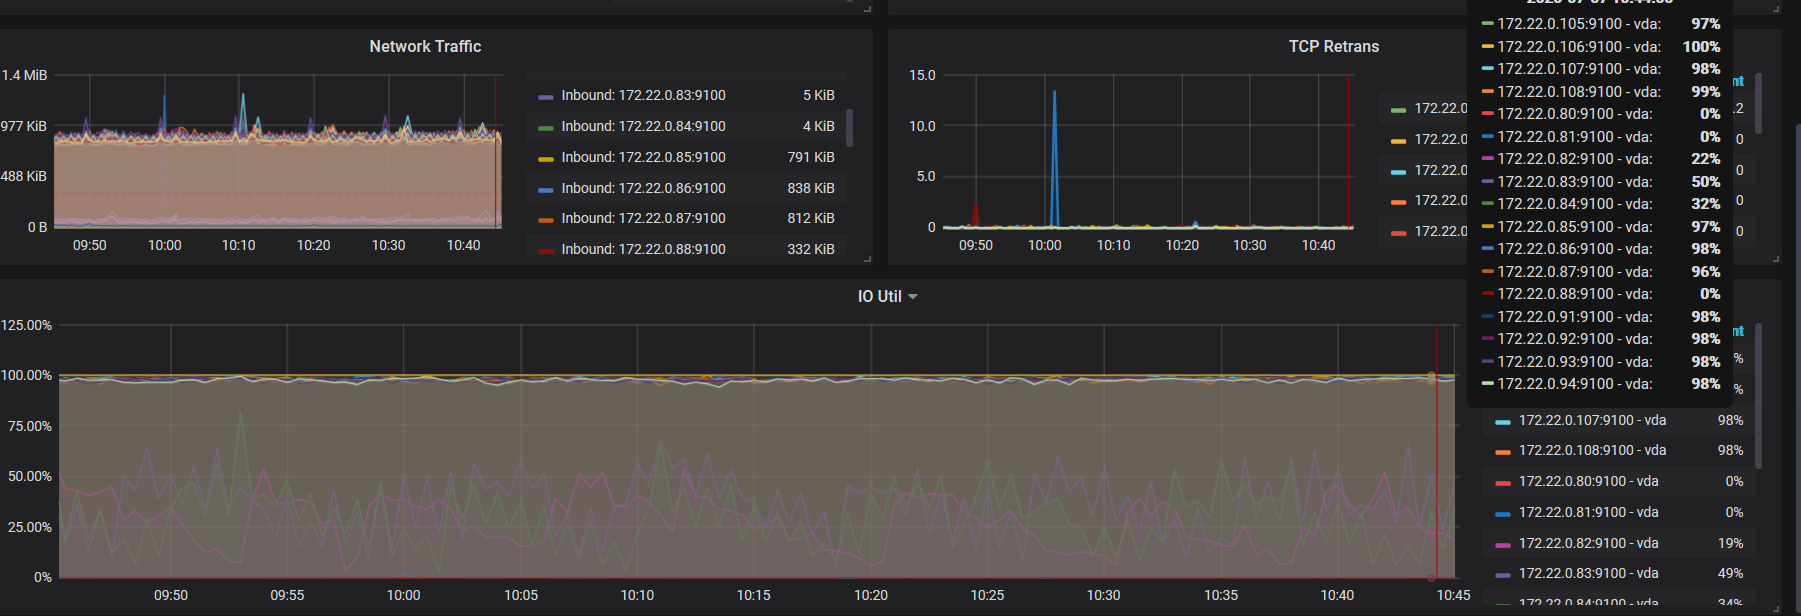This screenshot has height=616, width=1801.
Task: Click the Network Traffic legend scrollbar
Action: (850, 128)
